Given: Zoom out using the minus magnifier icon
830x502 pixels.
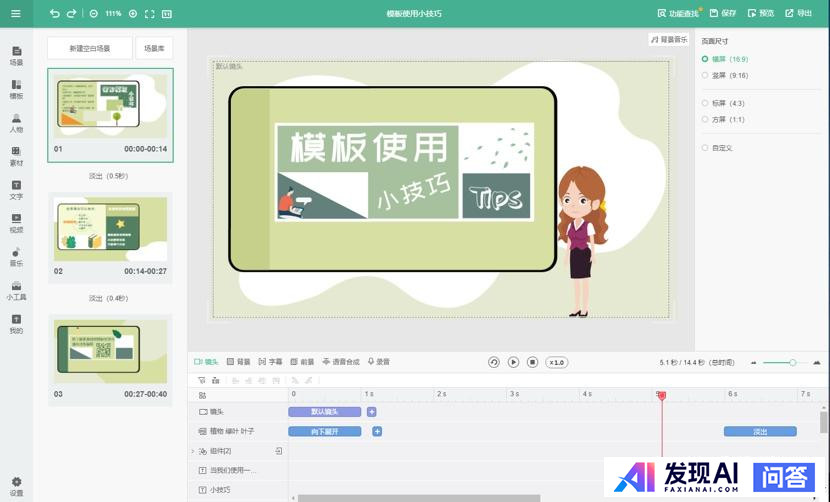Looking at the screenshot, I should [93, 14].
